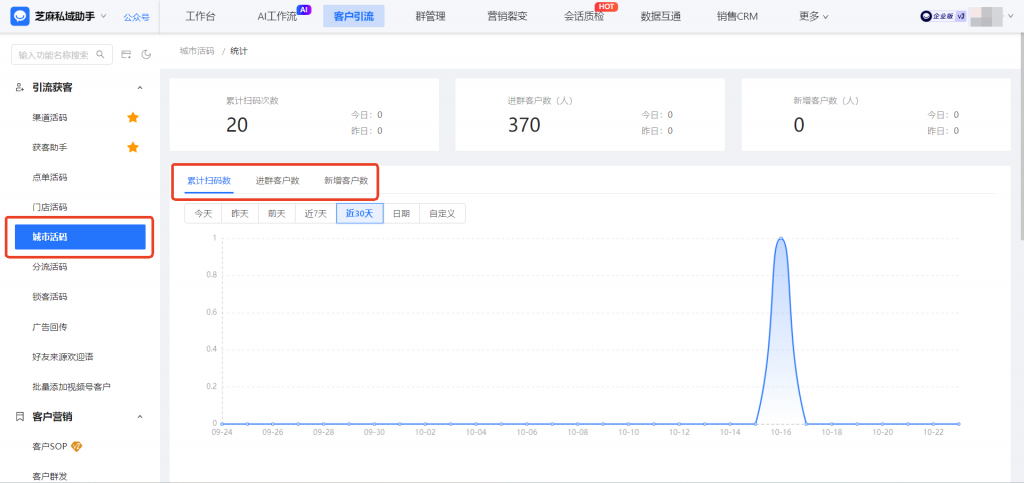The height and width of the screenshot is (483, 1024).
Task: Click the 芝麻私域助手 logo icon
Action: [20, 16]
